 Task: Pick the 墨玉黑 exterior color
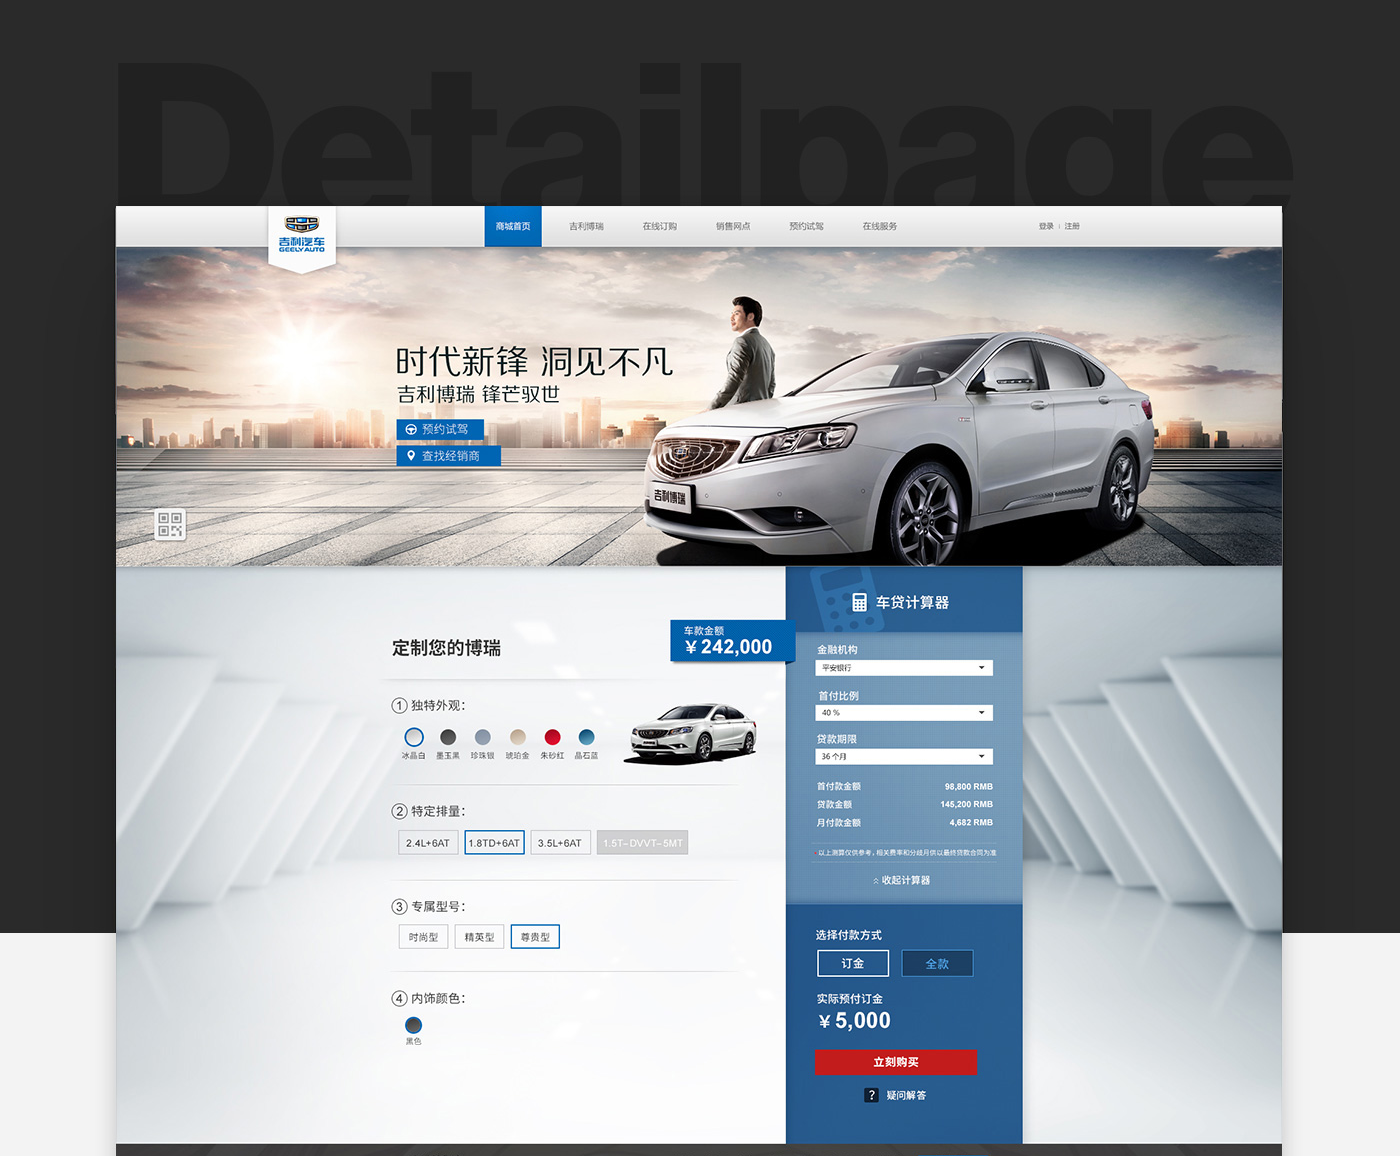click(x=448, y=737)
